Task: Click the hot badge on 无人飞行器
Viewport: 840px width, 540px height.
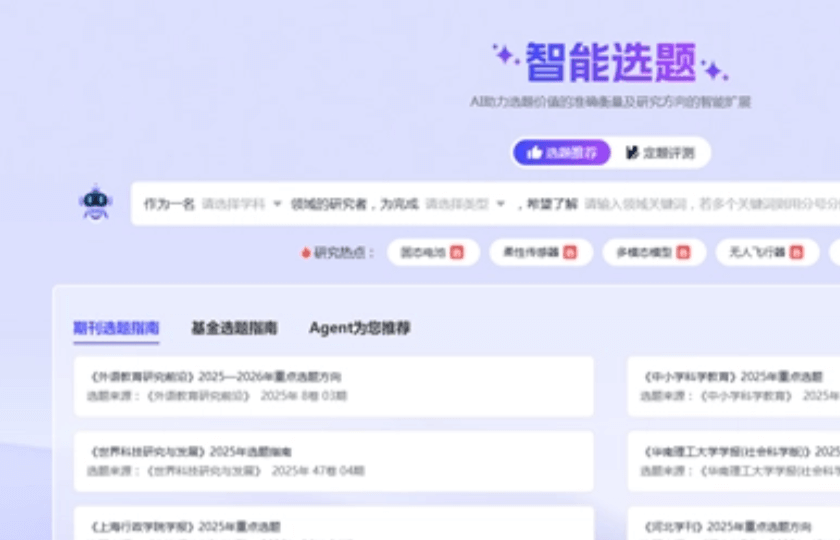Action: click(x=797, y=252)
